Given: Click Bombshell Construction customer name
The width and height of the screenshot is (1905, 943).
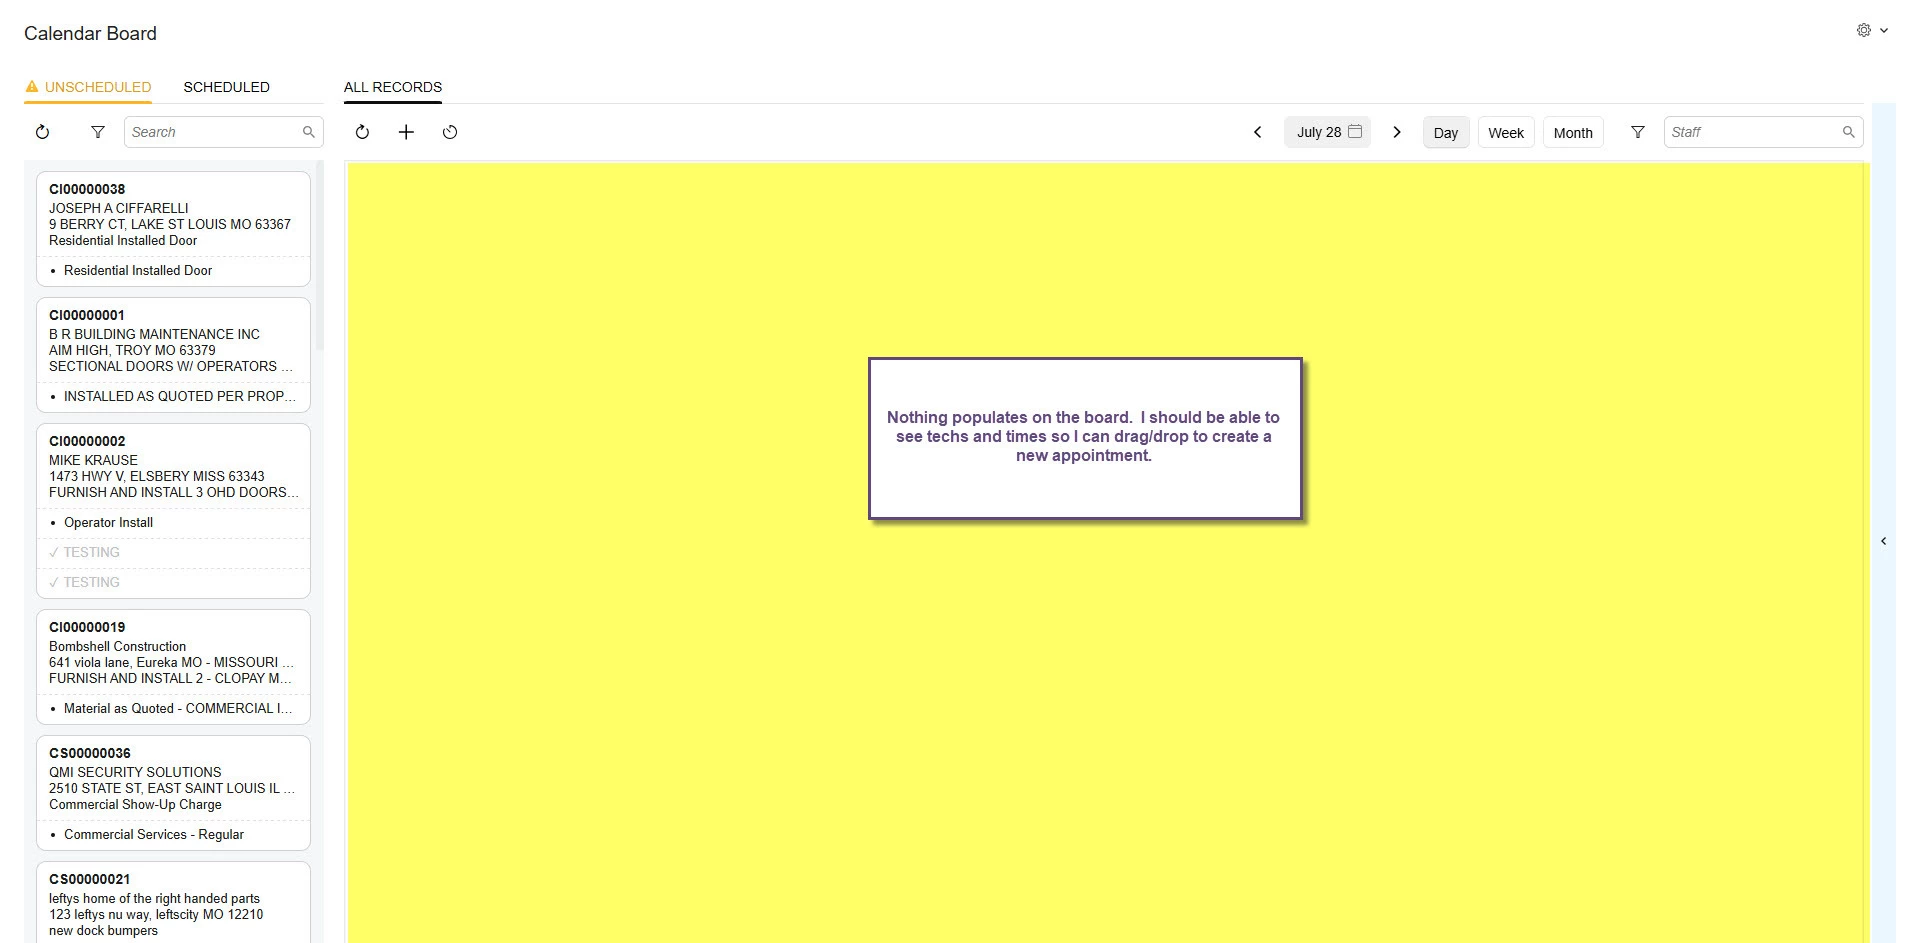Looking at the screenshot, I should tap(117, 646).
